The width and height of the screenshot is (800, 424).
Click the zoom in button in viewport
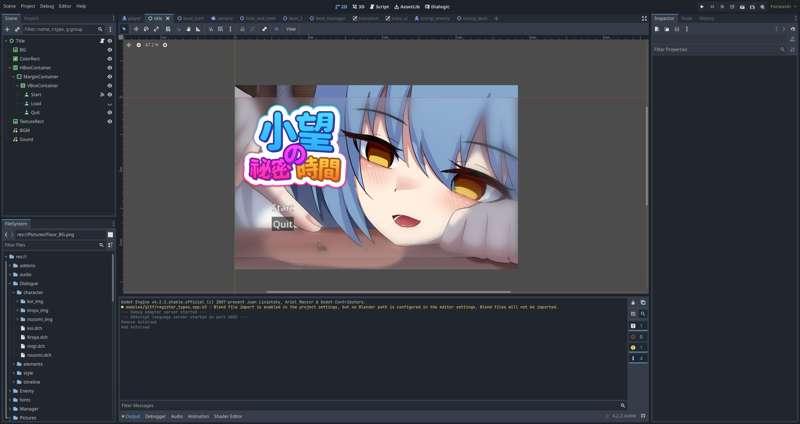pyautogui.click(x=165, y=45)
